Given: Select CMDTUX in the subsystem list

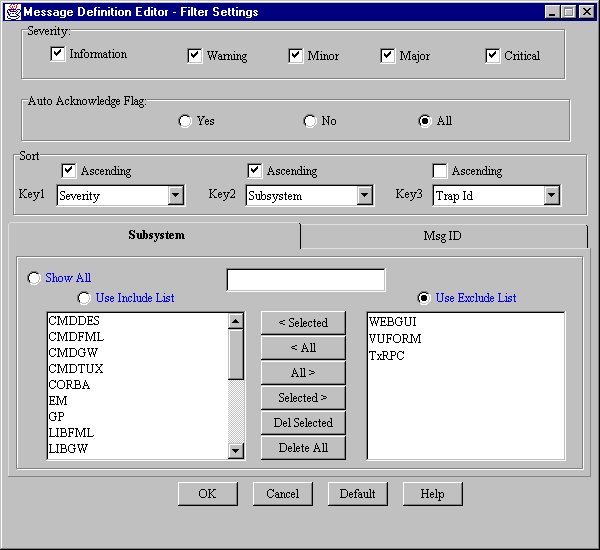Looking at the screenshot, I should point(138,369).
